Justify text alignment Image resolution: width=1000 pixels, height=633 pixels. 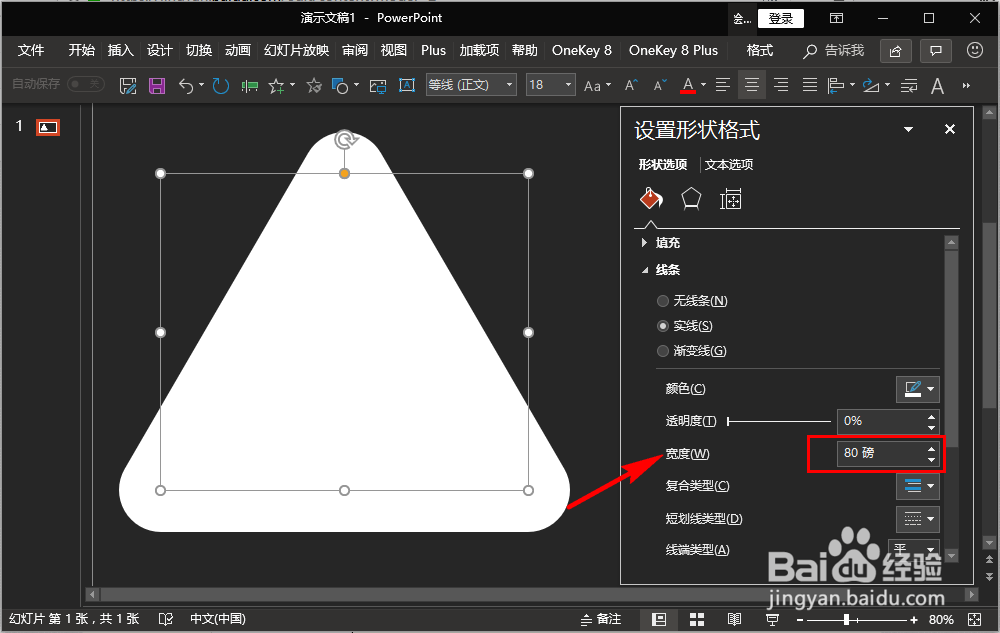tap(810, 85)
